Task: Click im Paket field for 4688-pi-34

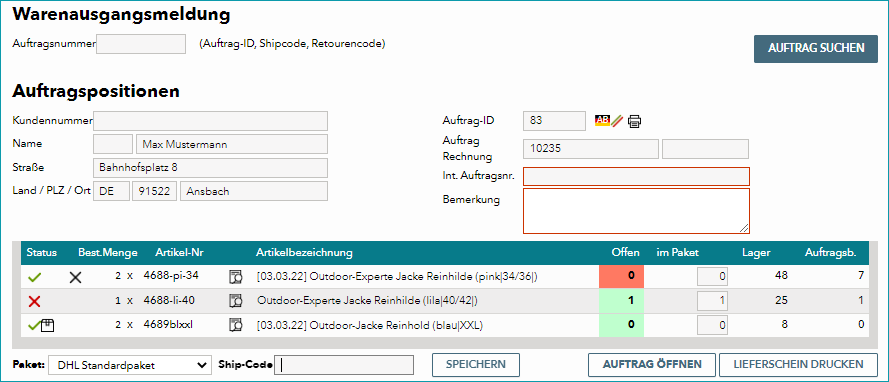Action: pyautogui.click(x=713, y=277)
